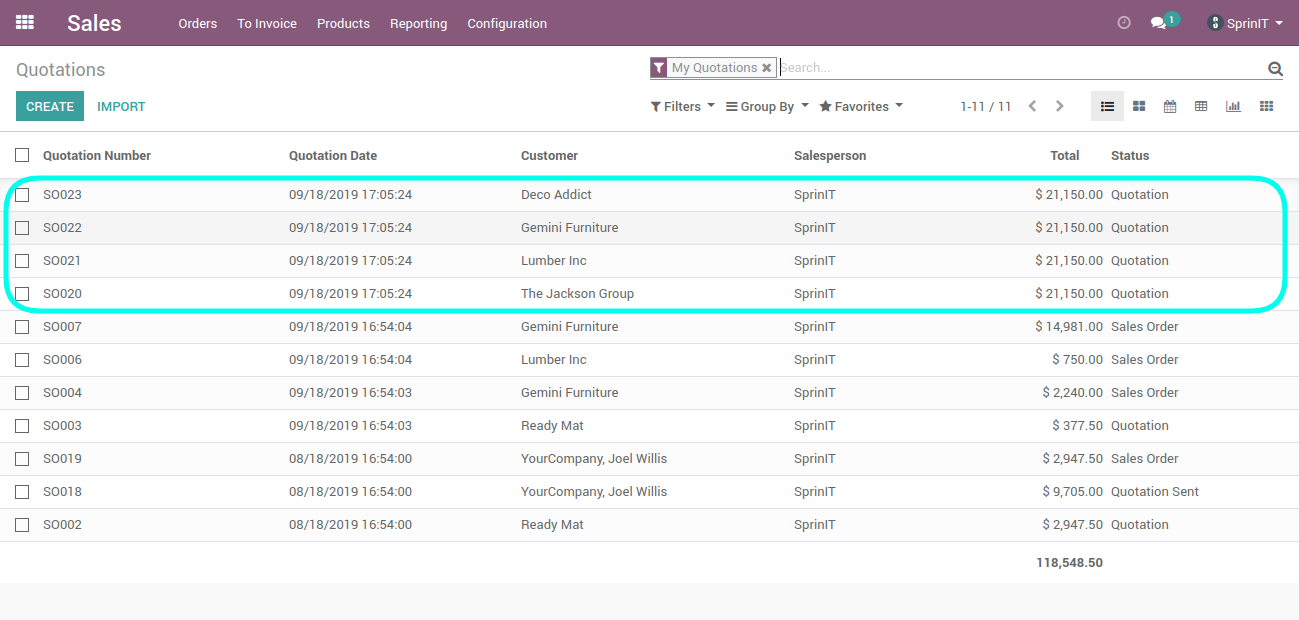Check the box for SO003
Image resolution: width=1299 pixels, height=620 pixels.
(22, 426)
